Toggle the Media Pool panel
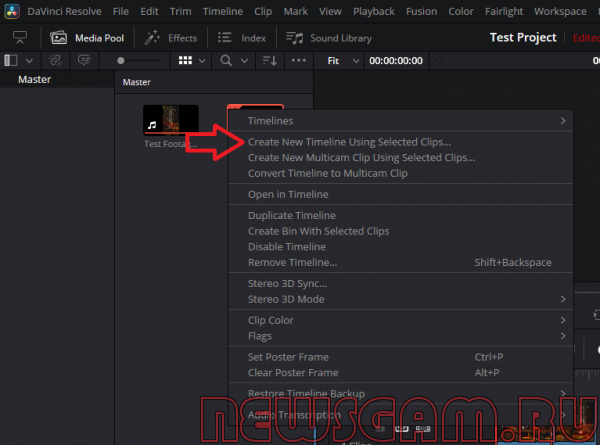 87,38
